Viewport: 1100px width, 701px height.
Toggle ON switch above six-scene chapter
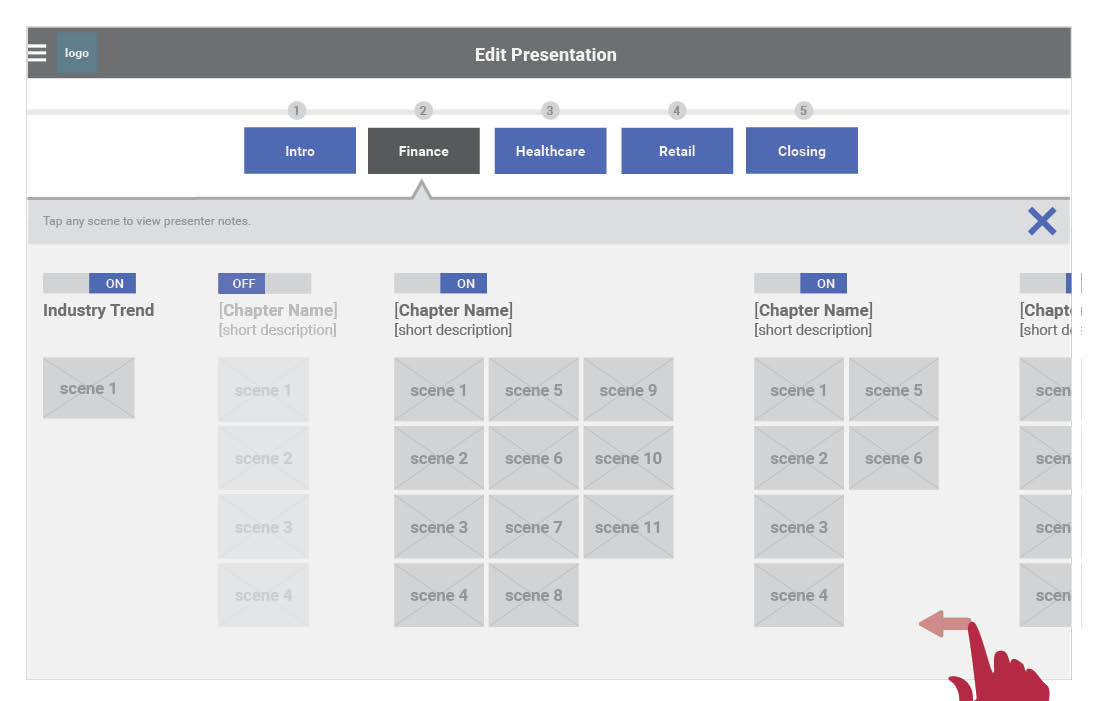[800, 283]
